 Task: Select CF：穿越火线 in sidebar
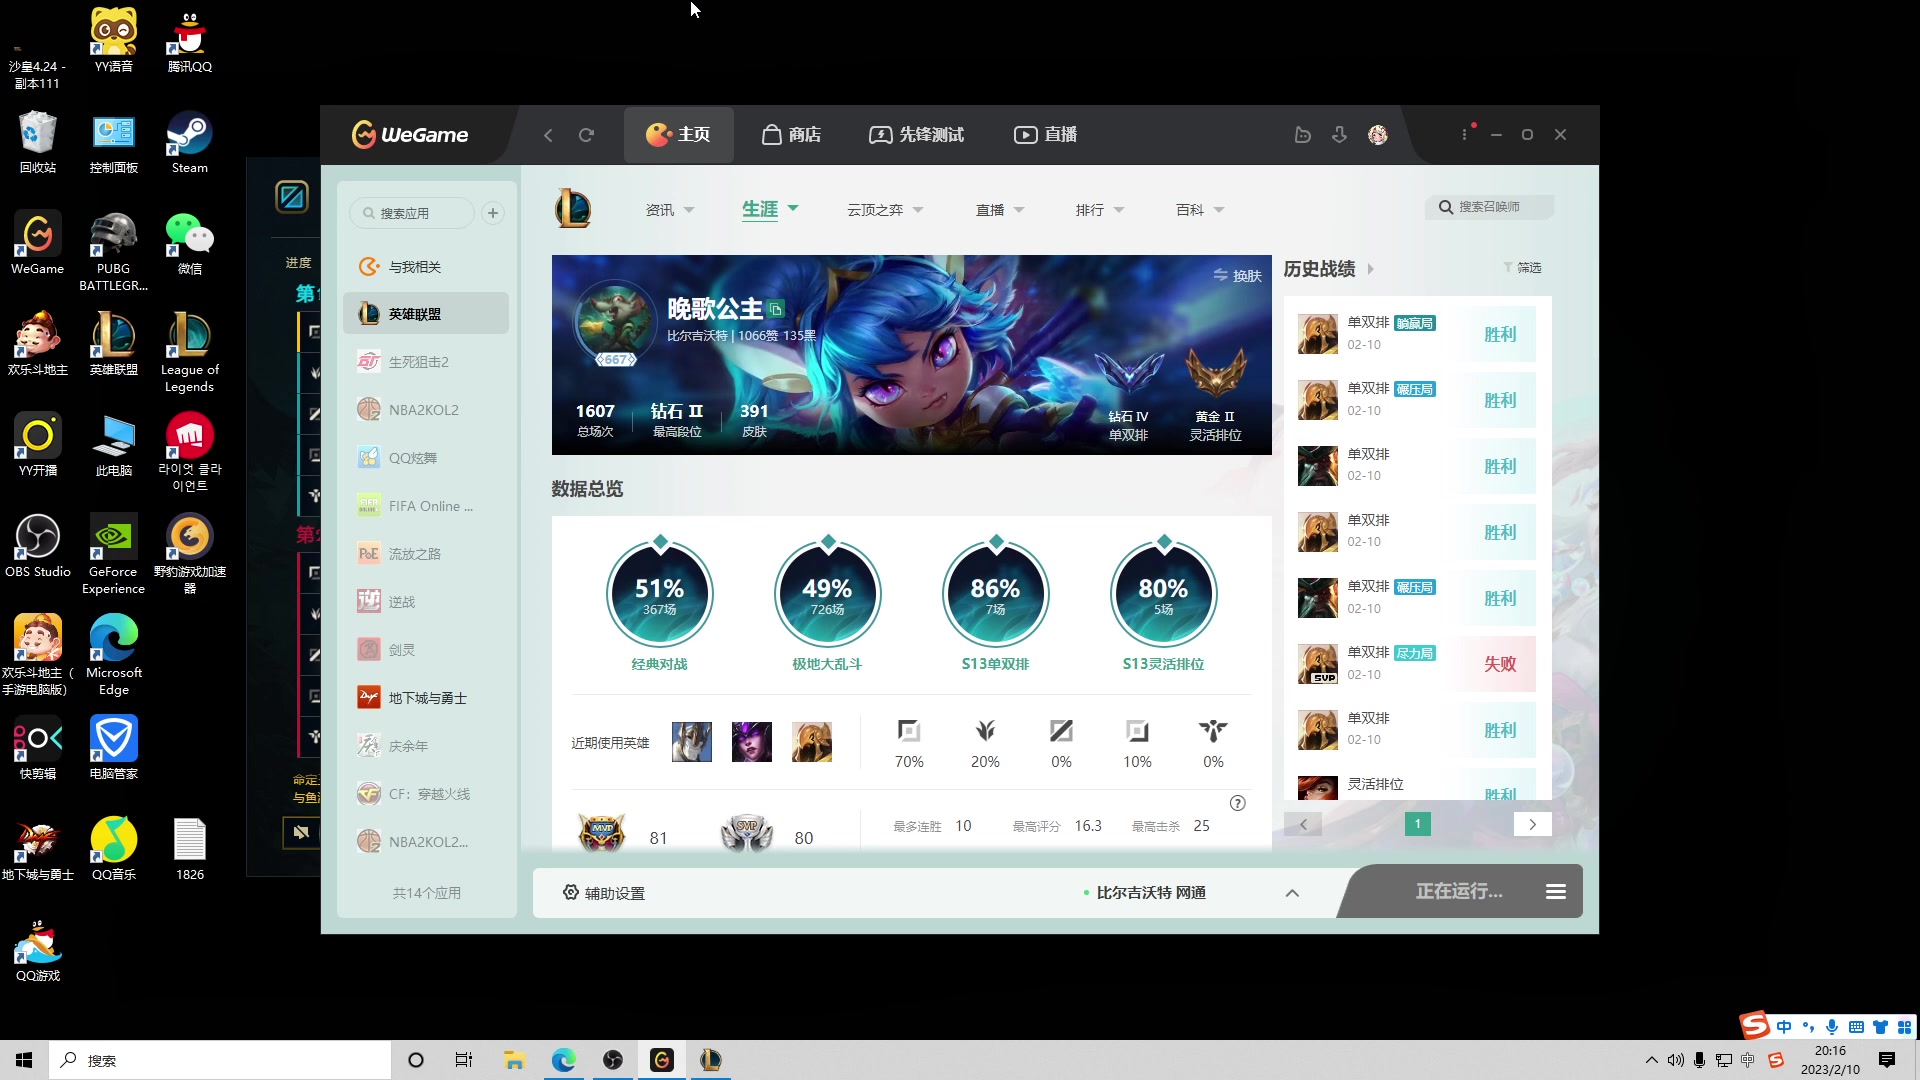[x=426, y=794]
